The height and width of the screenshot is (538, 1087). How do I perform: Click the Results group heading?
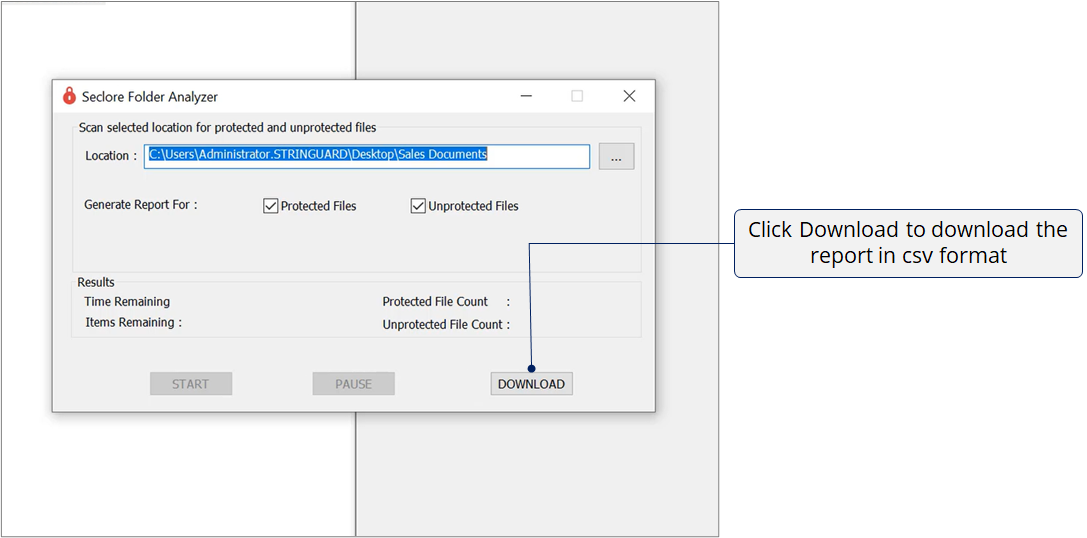(x=96, y=283)
